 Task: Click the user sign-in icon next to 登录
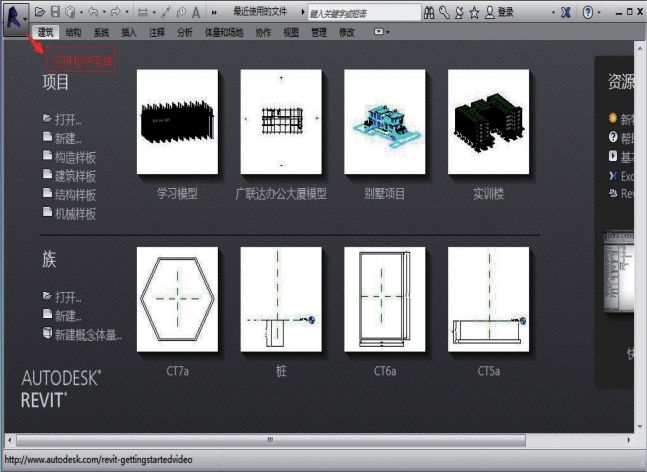point(490,12)
